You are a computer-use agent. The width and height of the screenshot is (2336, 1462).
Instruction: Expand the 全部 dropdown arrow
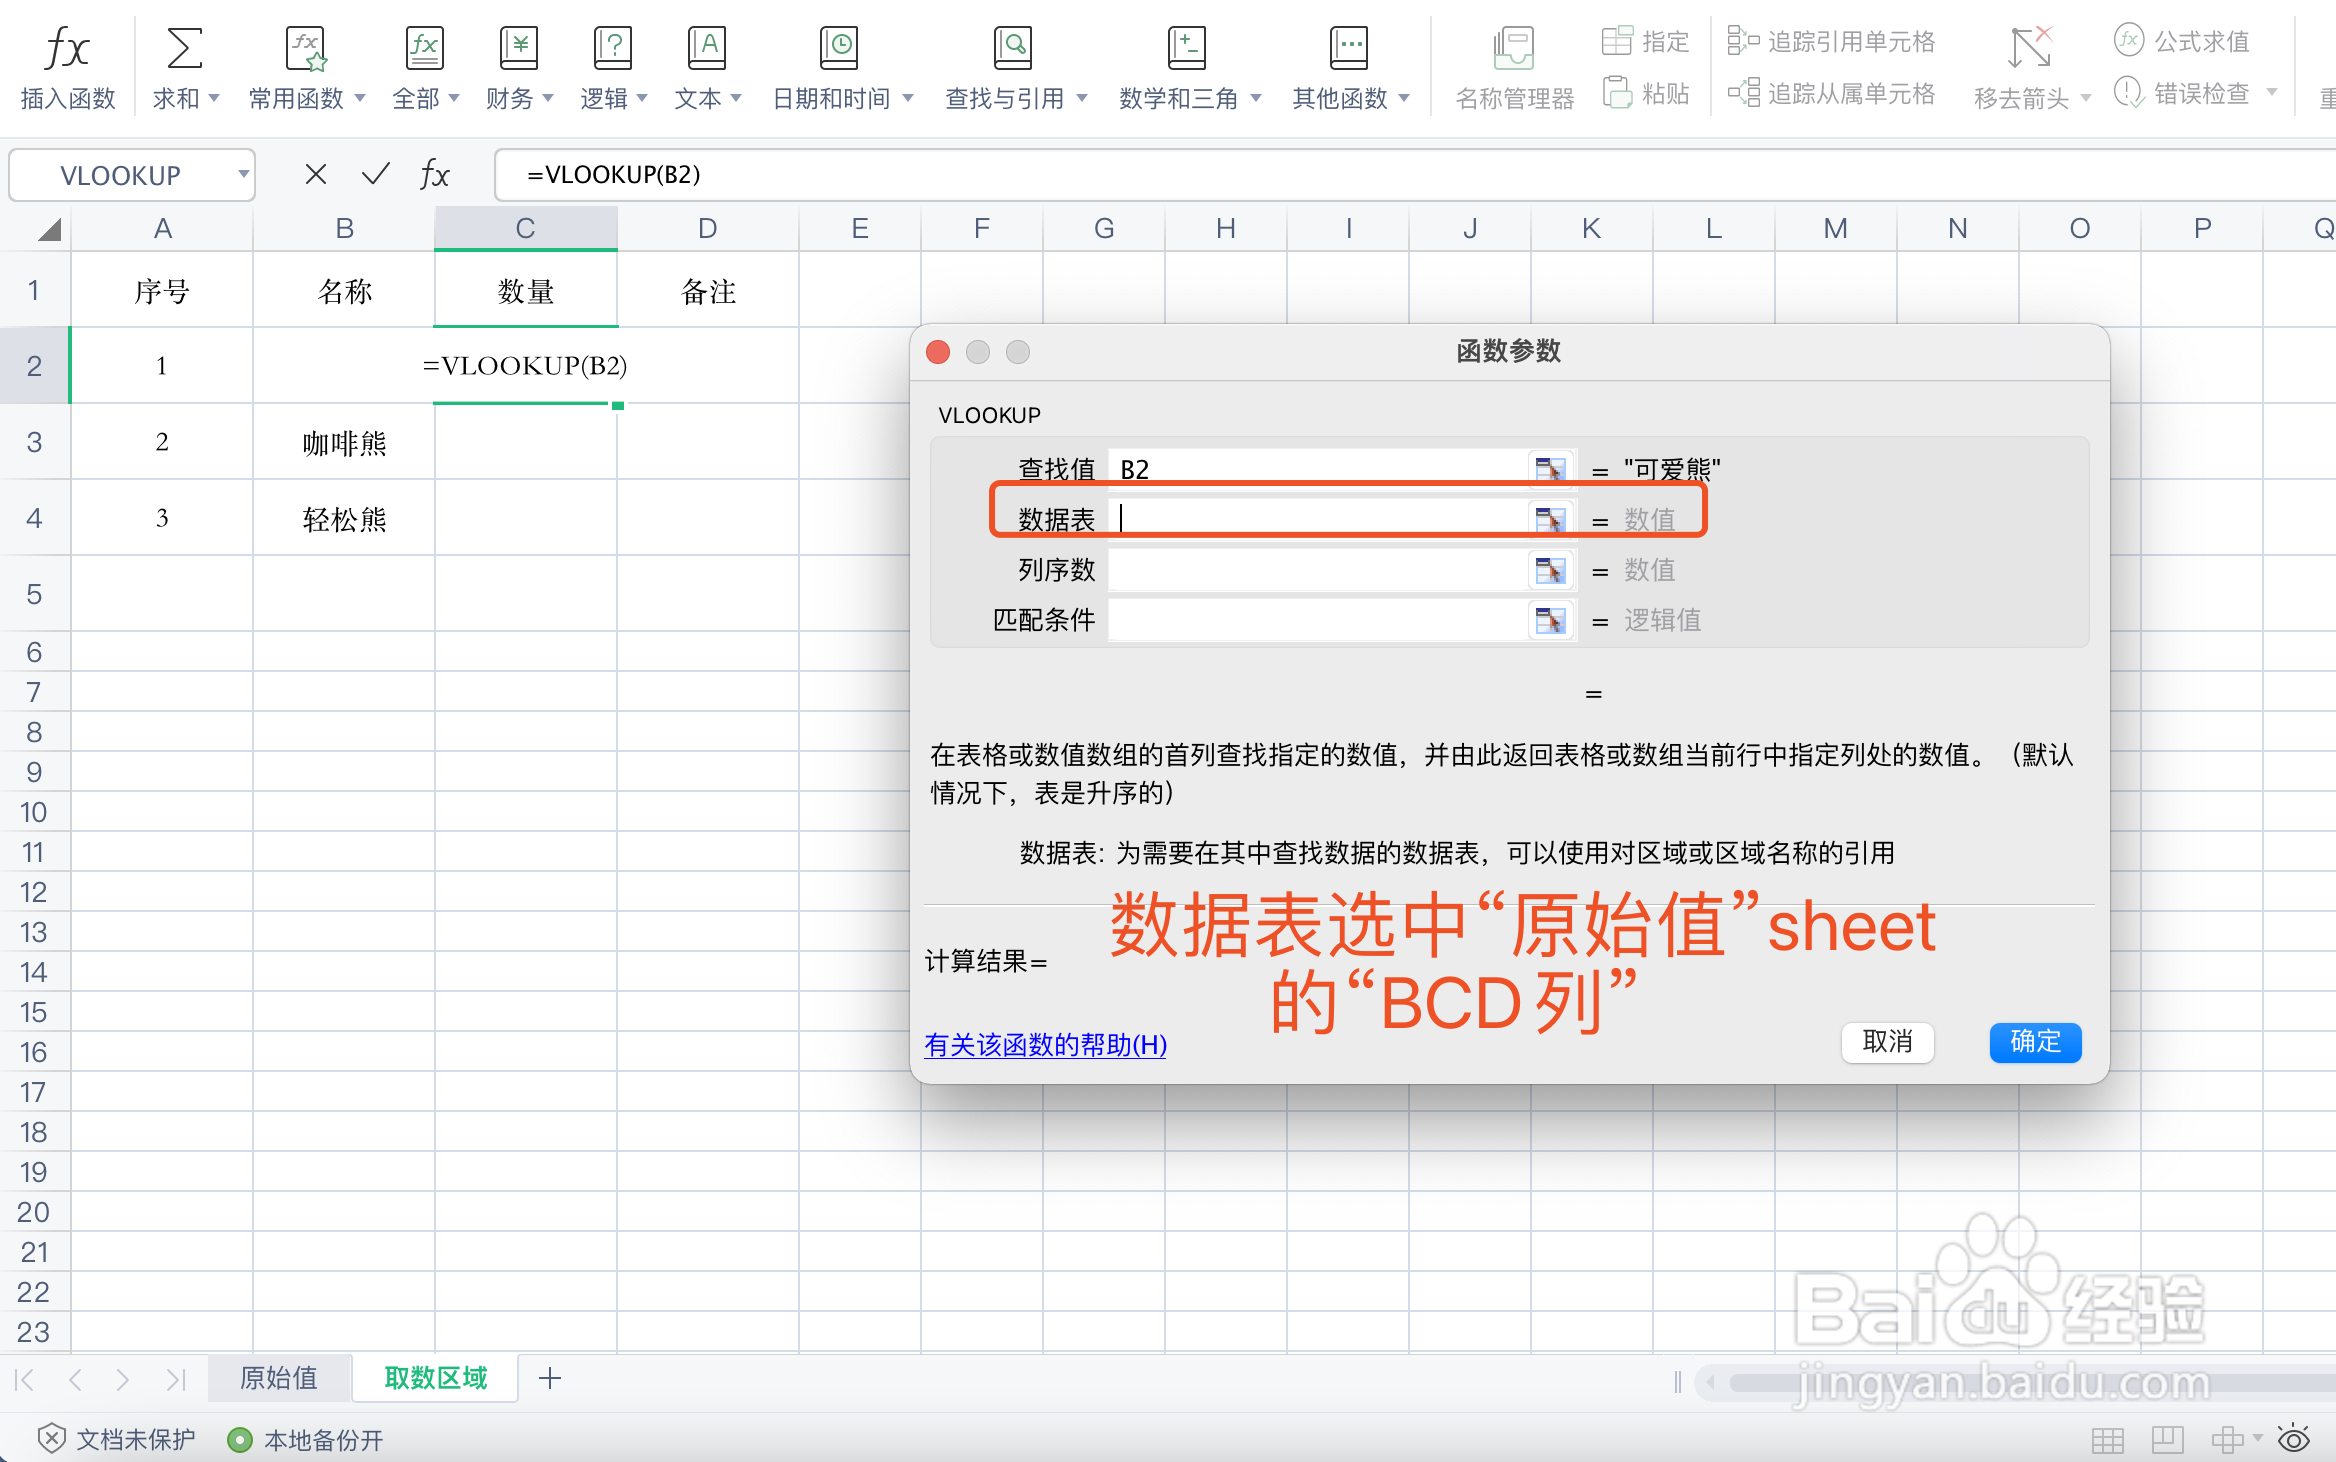(454, 98)
